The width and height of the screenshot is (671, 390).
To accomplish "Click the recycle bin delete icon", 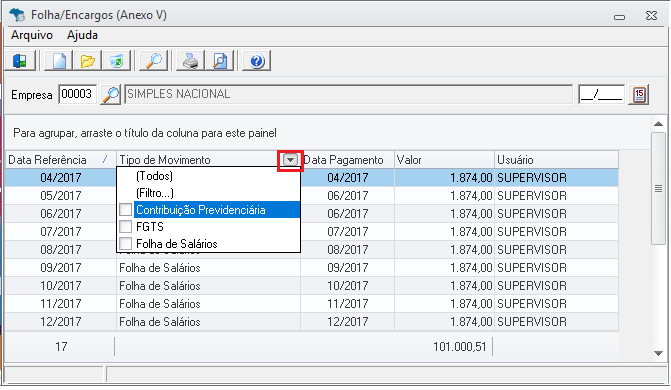I will pos(116,61).
